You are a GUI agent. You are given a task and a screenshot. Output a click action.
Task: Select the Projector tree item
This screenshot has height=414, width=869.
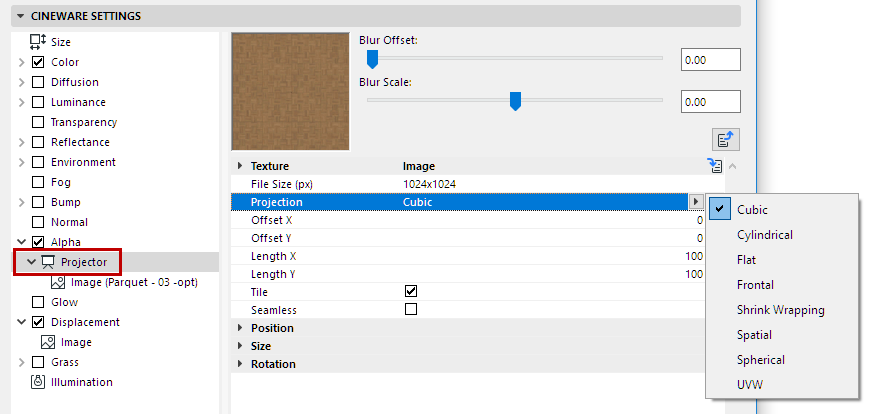pyautogui.click(x=115, y=262)
